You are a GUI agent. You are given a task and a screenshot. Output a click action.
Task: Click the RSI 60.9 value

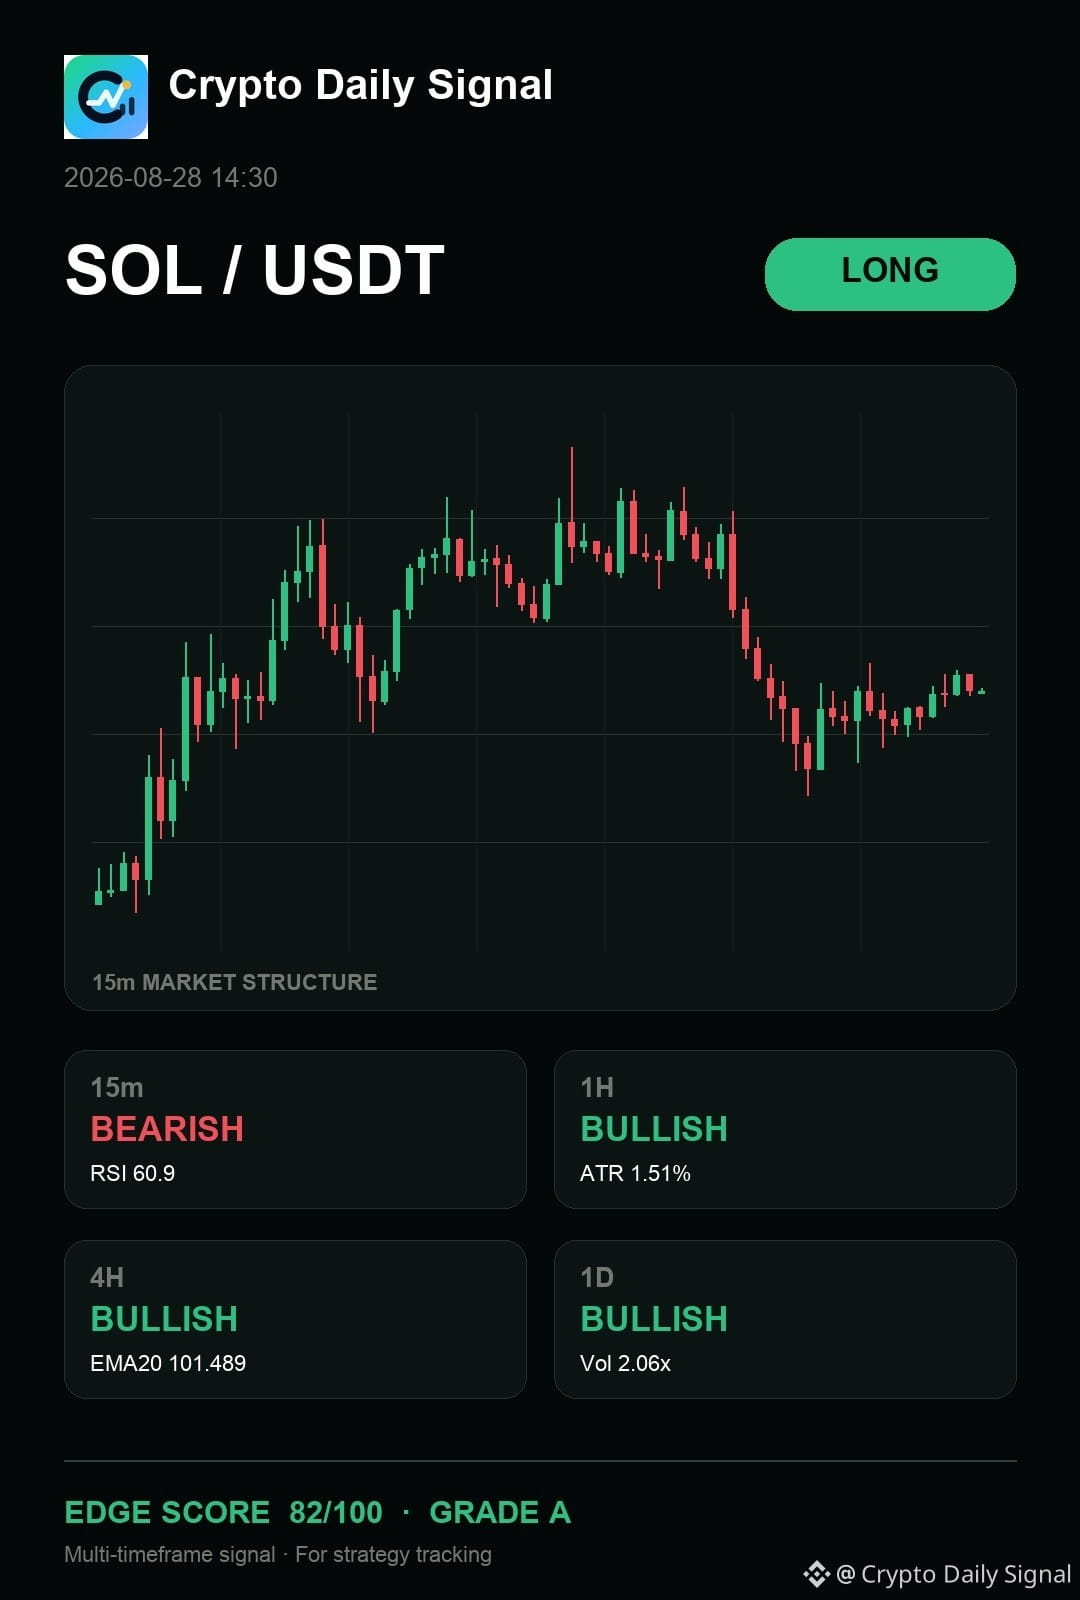click(x=133, y=1173)
